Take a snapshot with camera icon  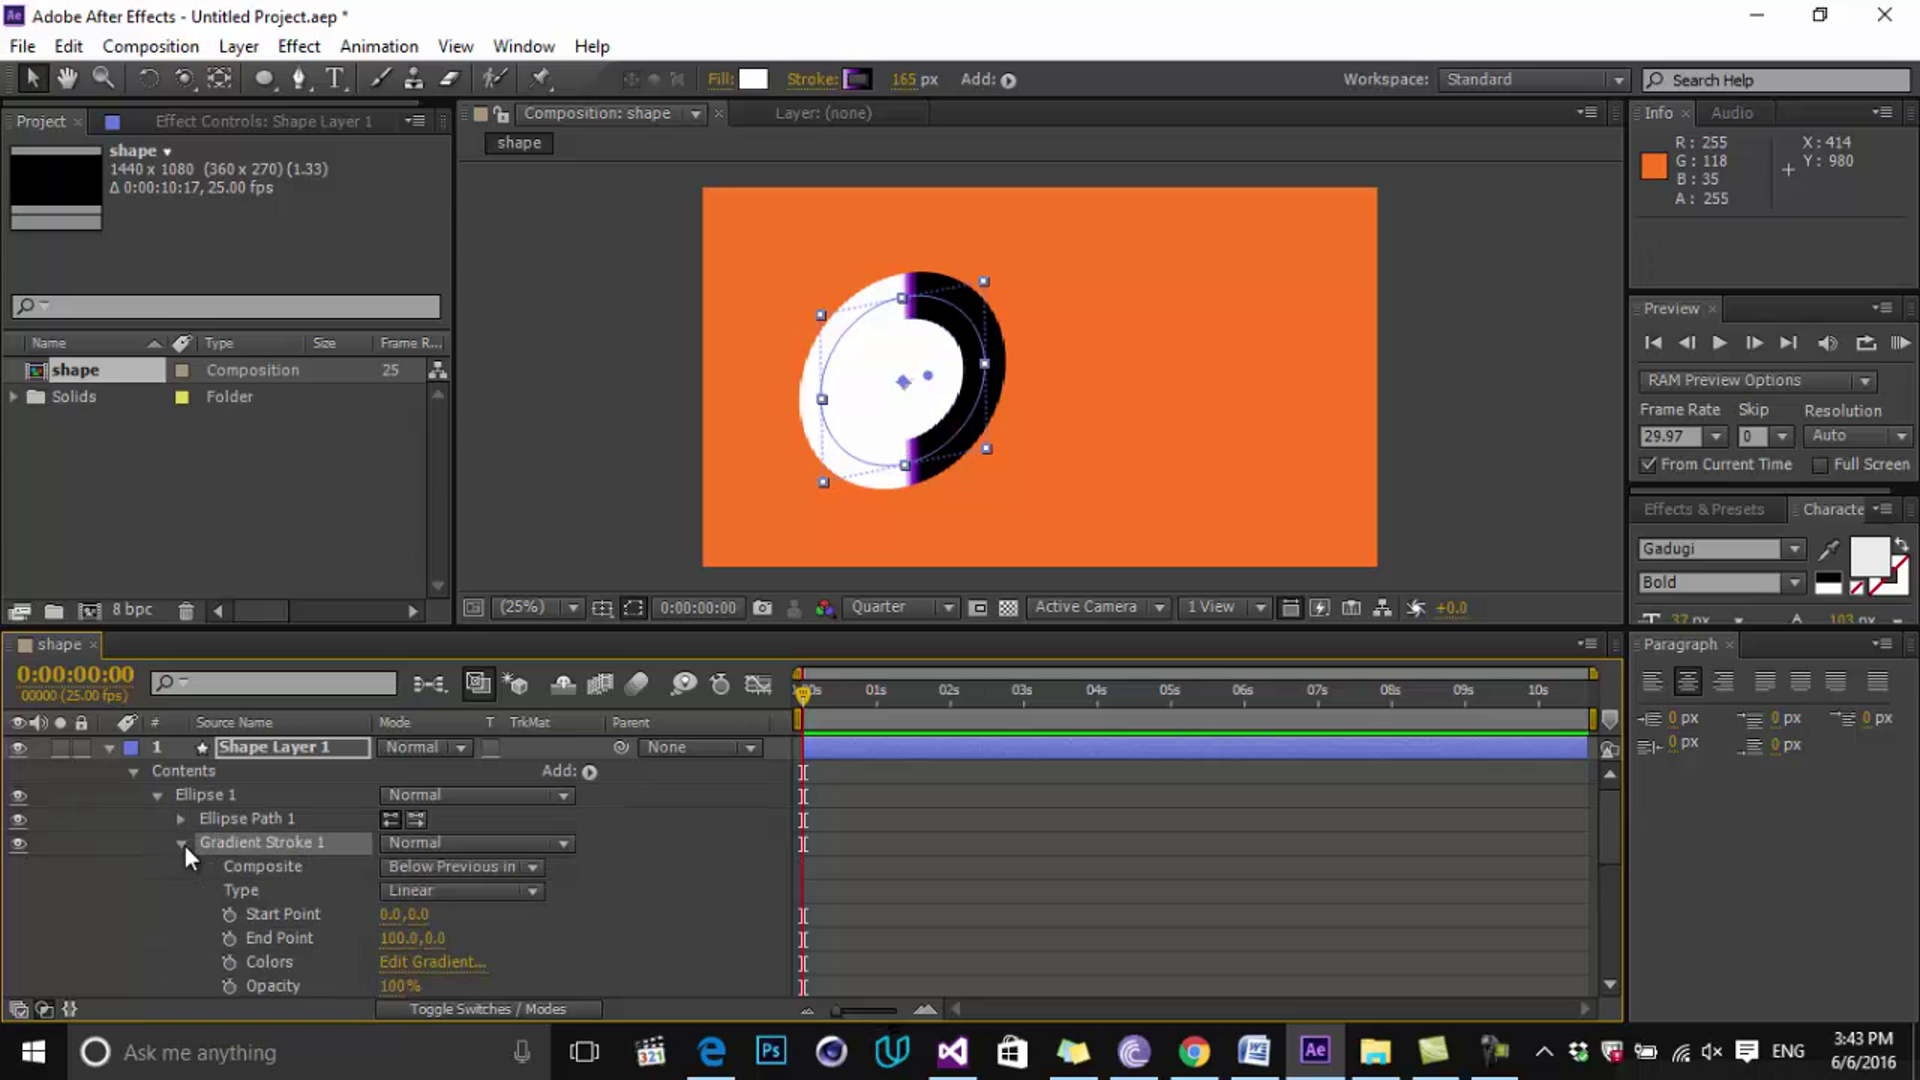click(762, 608)
